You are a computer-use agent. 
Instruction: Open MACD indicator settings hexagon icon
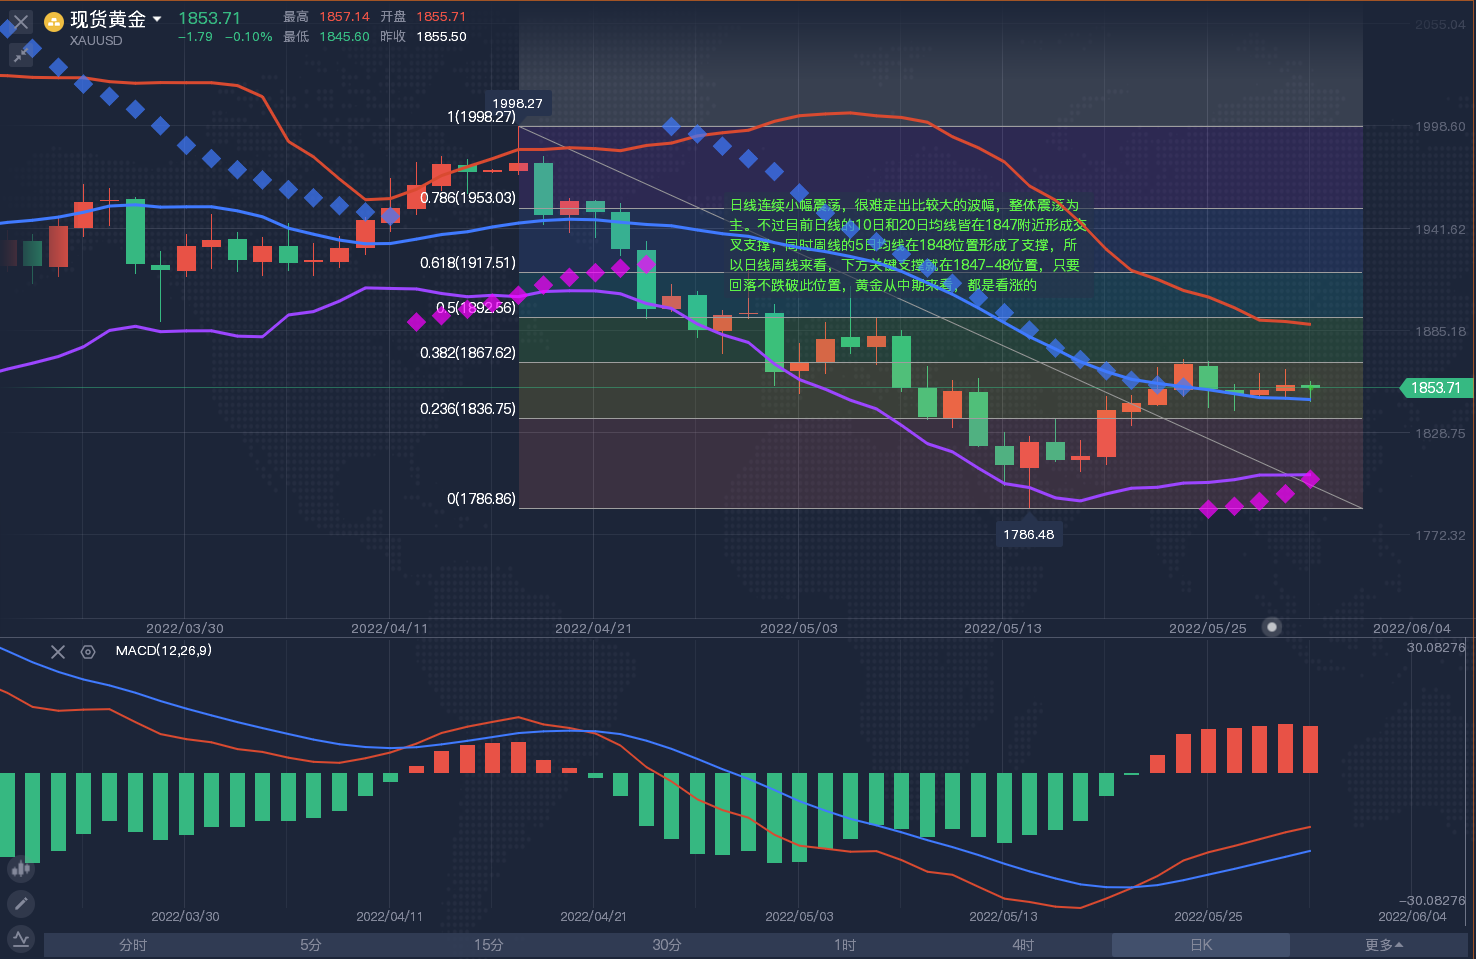pos(88,652)
